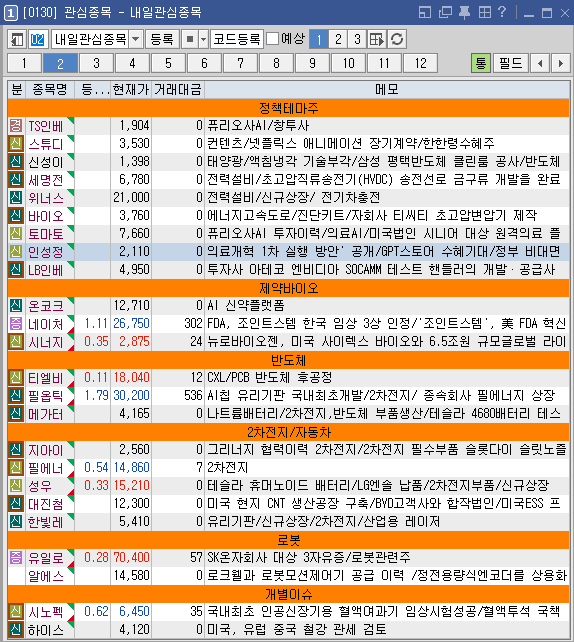Toggle the stock list side panel icon
Screen dimensions: 574x642
tap(17, 39)
